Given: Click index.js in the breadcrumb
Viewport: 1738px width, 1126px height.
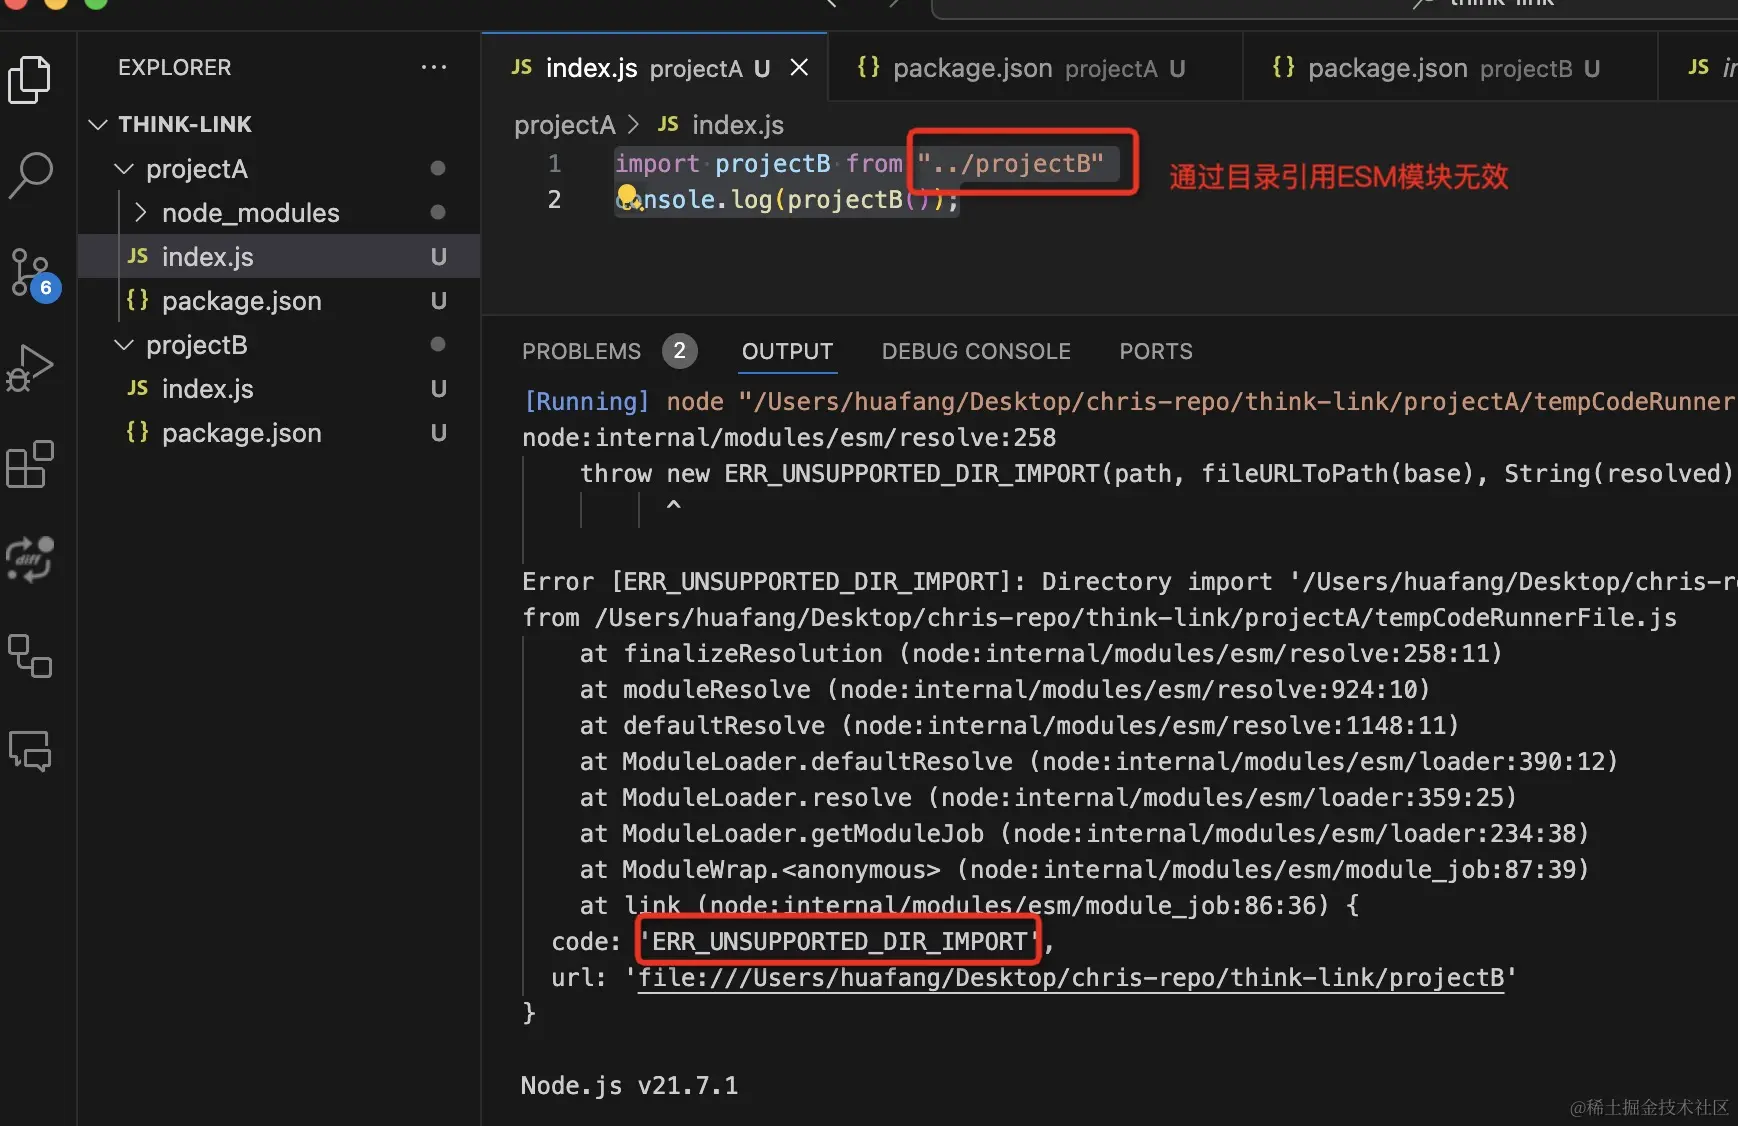Looking at the screenshot, I should (738, 125).
